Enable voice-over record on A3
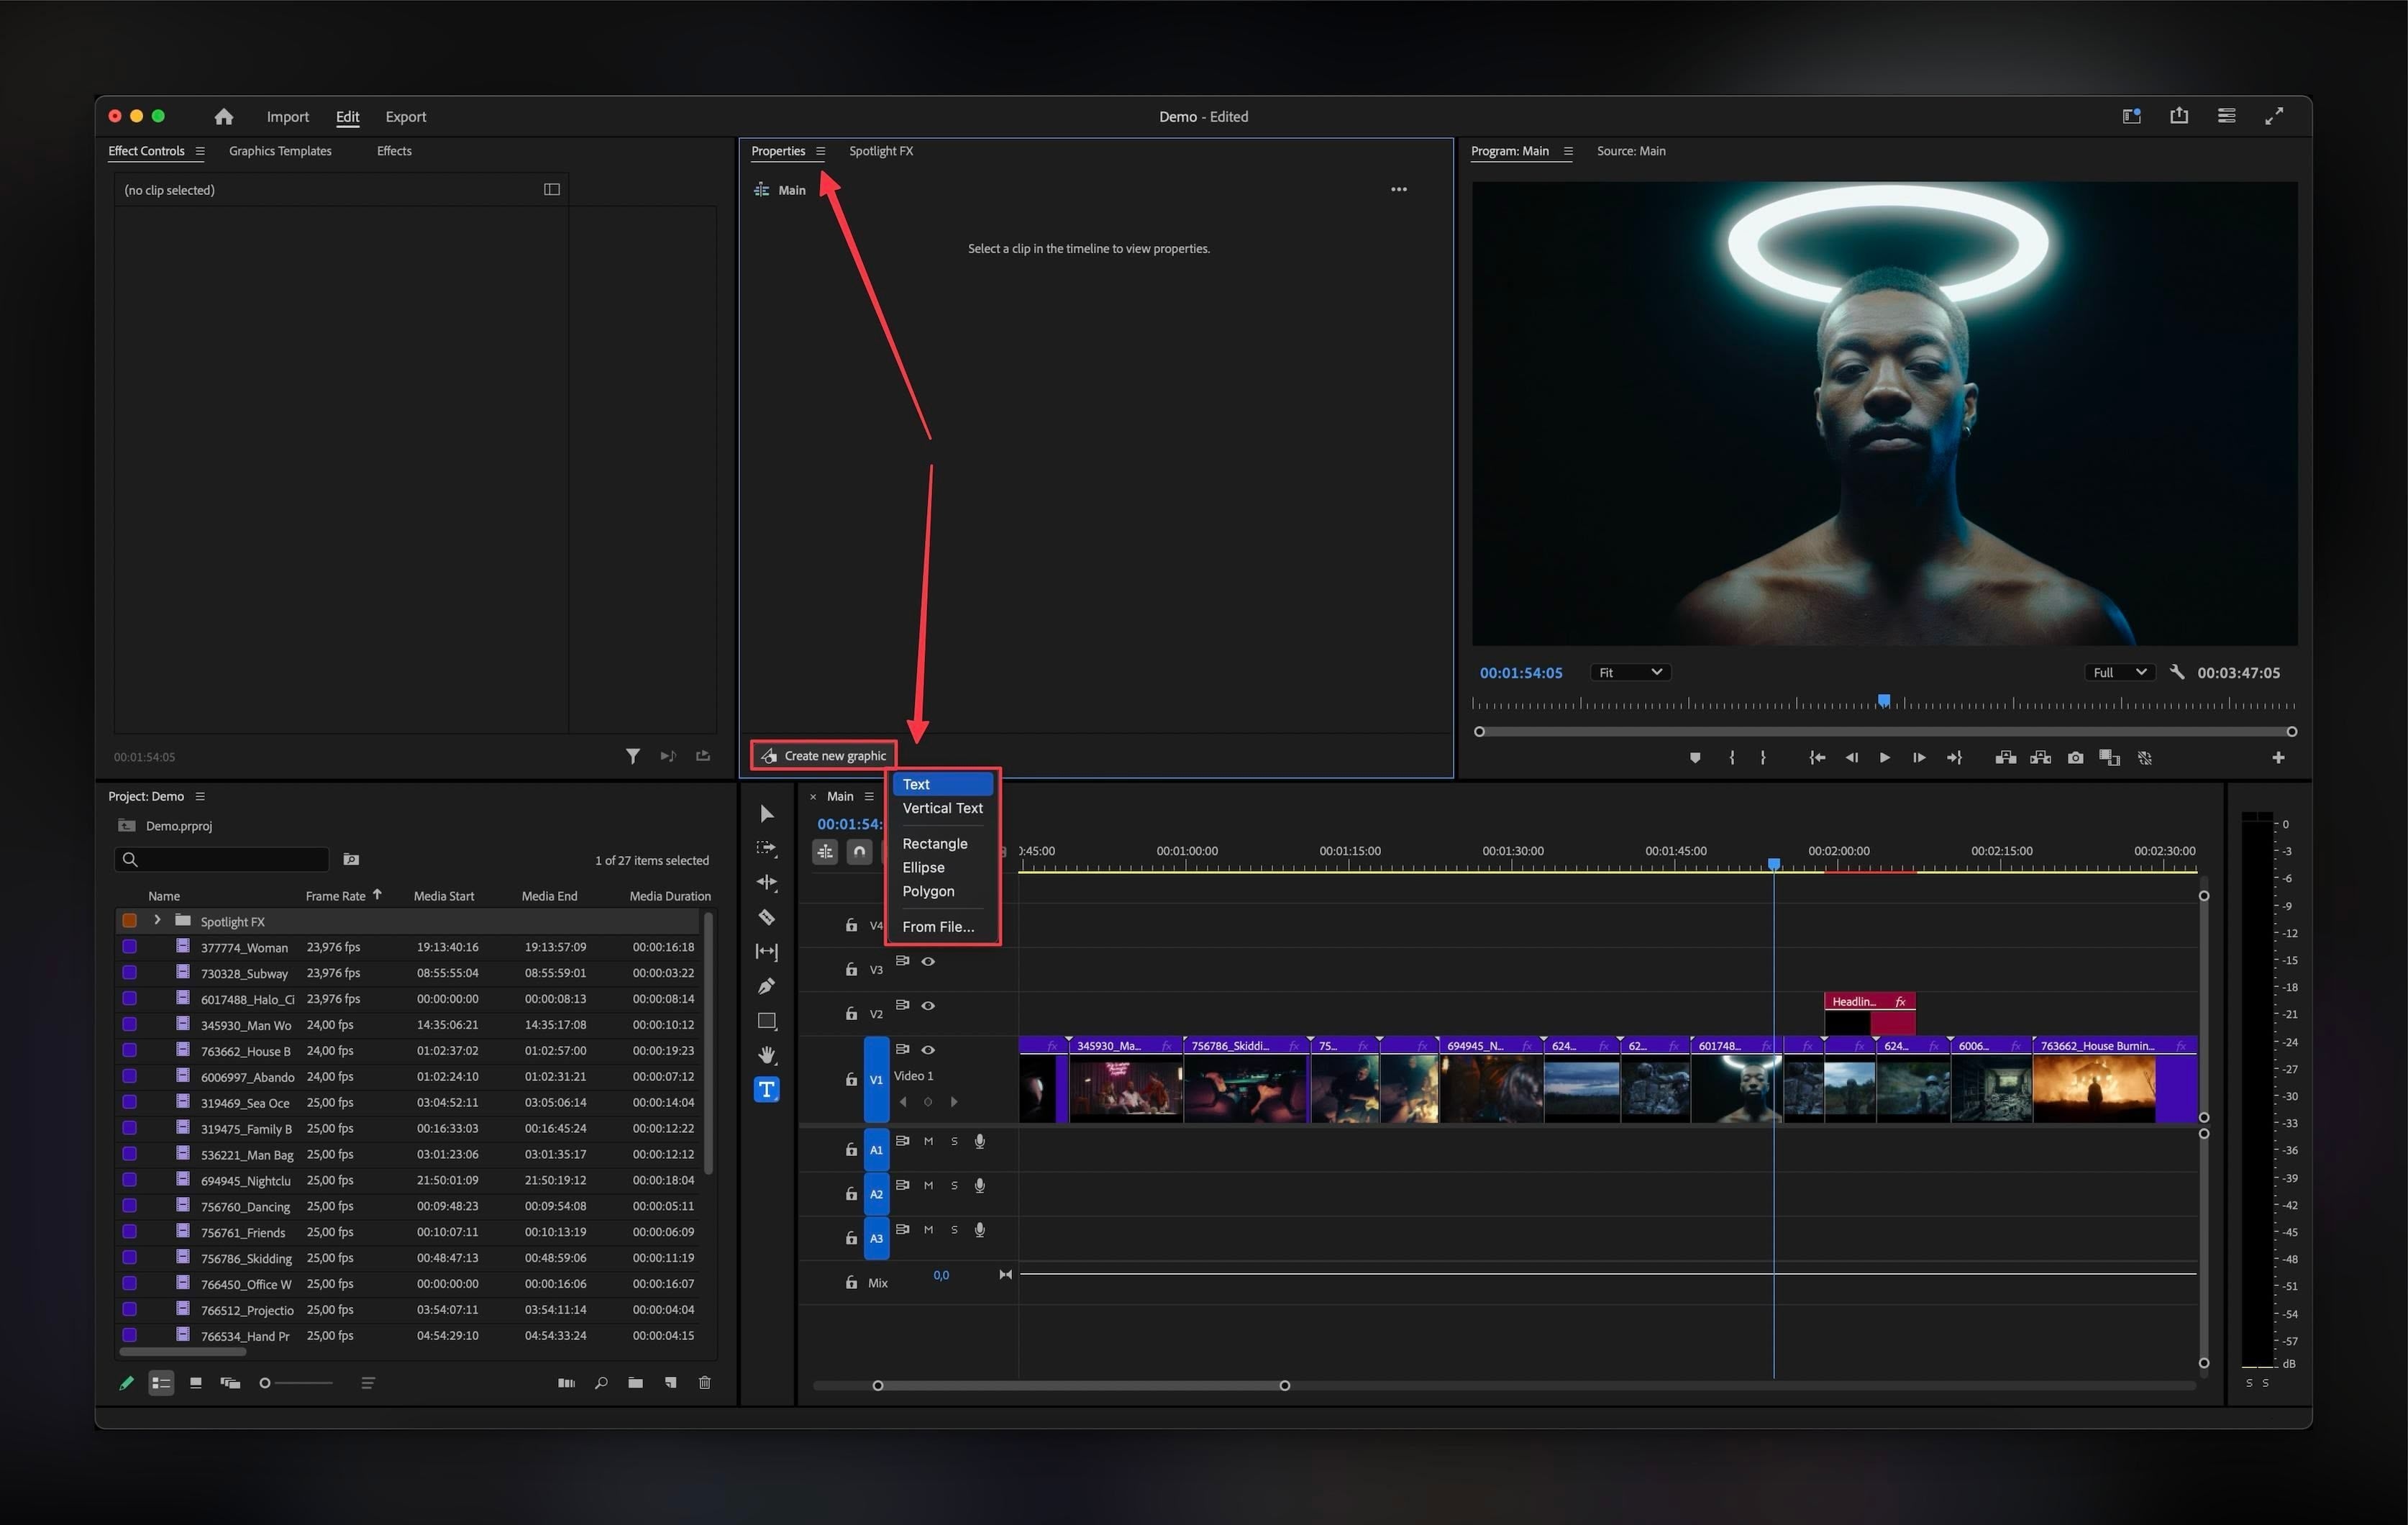Image resolution: width=2408 pixels, height=1525 pixels. pyautogui.click(x=980, y=1230)
